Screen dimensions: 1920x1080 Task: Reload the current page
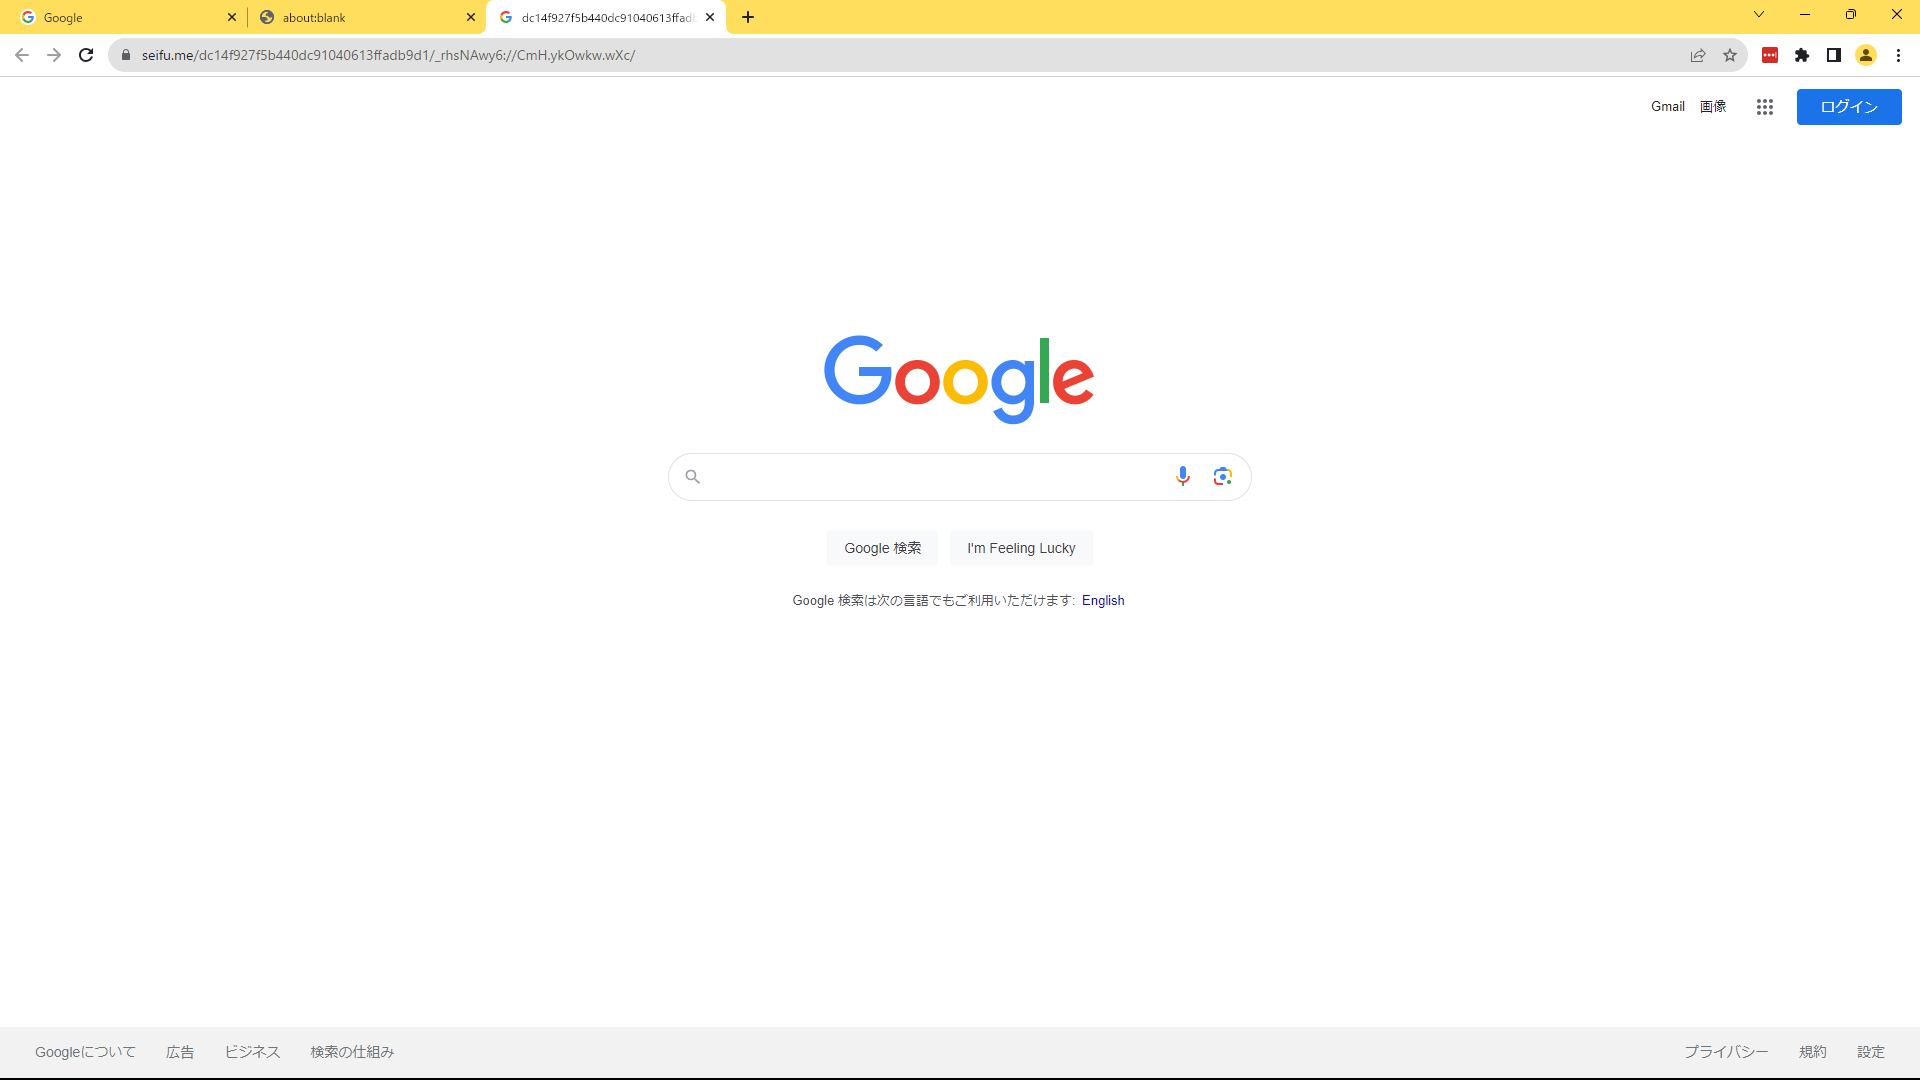[x=86, y=55]
